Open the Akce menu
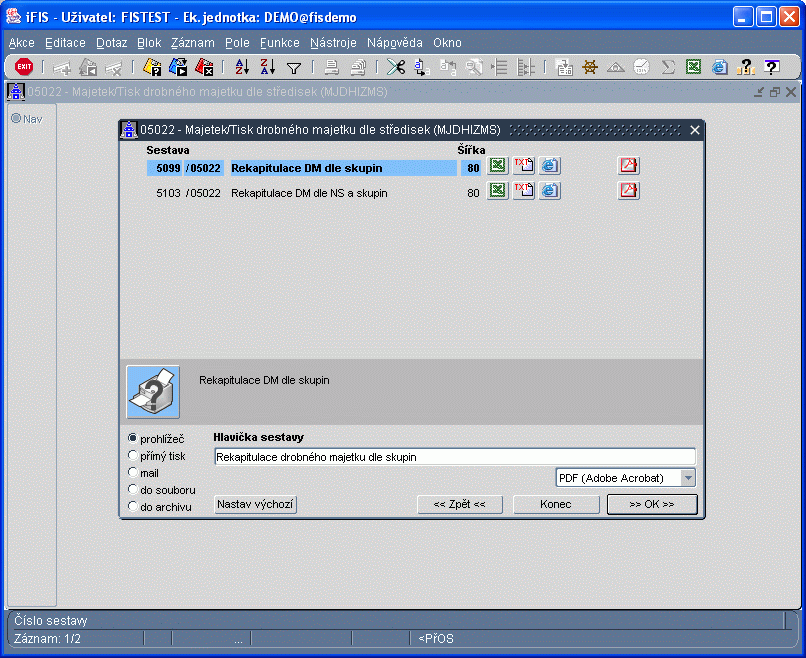The height and width of the screenshot is (658, 806). point(22,43)
